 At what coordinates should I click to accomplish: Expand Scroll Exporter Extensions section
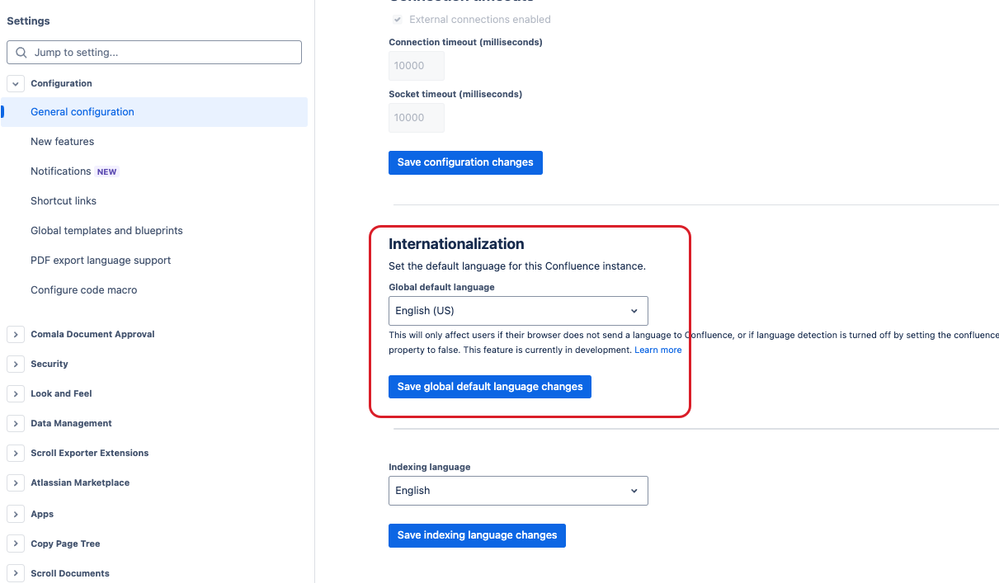16,453
